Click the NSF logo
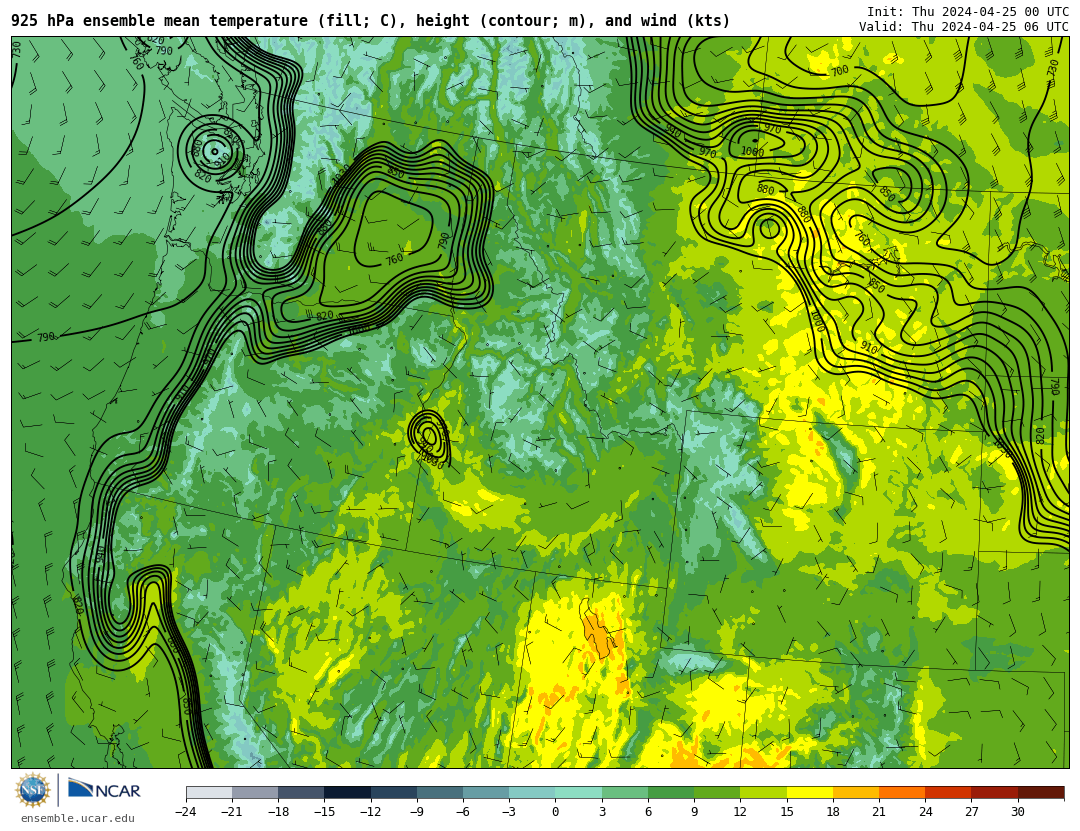This screenshot has width=1080, height=831. (32, 790)
